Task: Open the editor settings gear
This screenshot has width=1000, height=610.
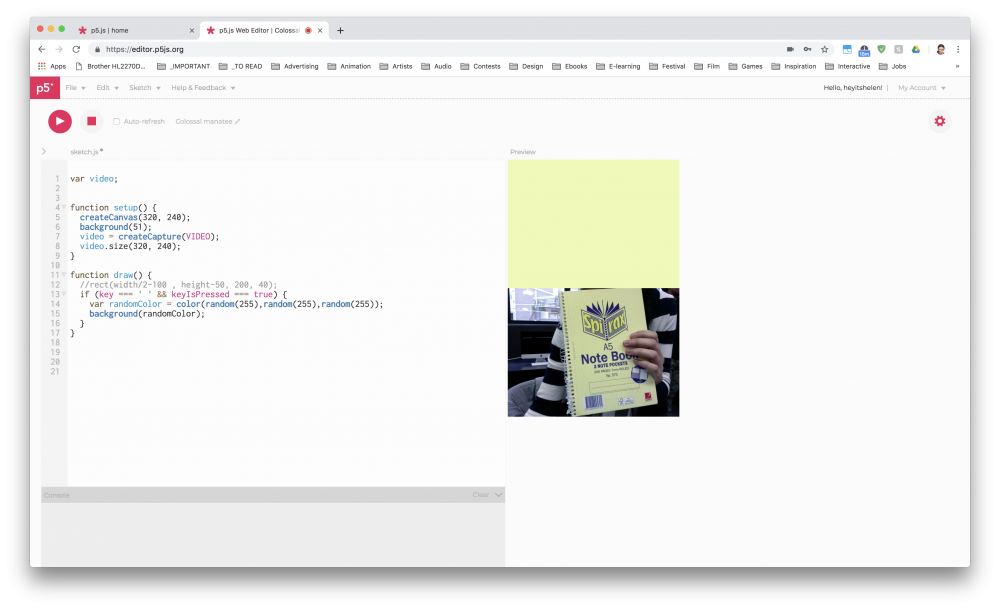Action: pyautogui.click(x=939, y=121)
